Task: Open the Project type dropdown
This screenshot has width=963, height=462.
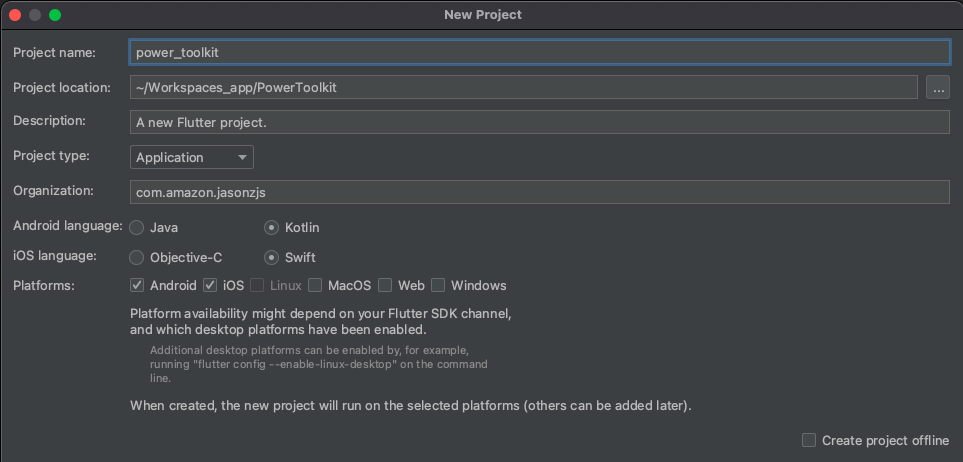Action: (192, 157)
